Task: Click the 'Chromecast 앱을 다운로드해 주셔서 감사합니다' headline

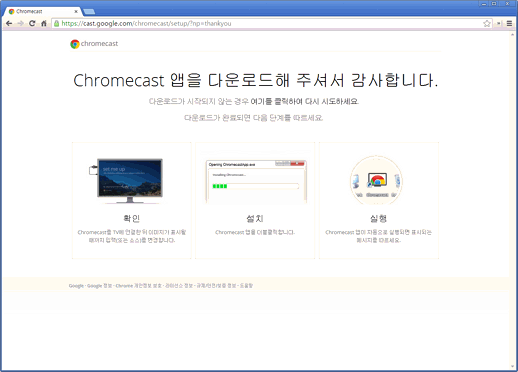Action: click(x=255, y=80)
